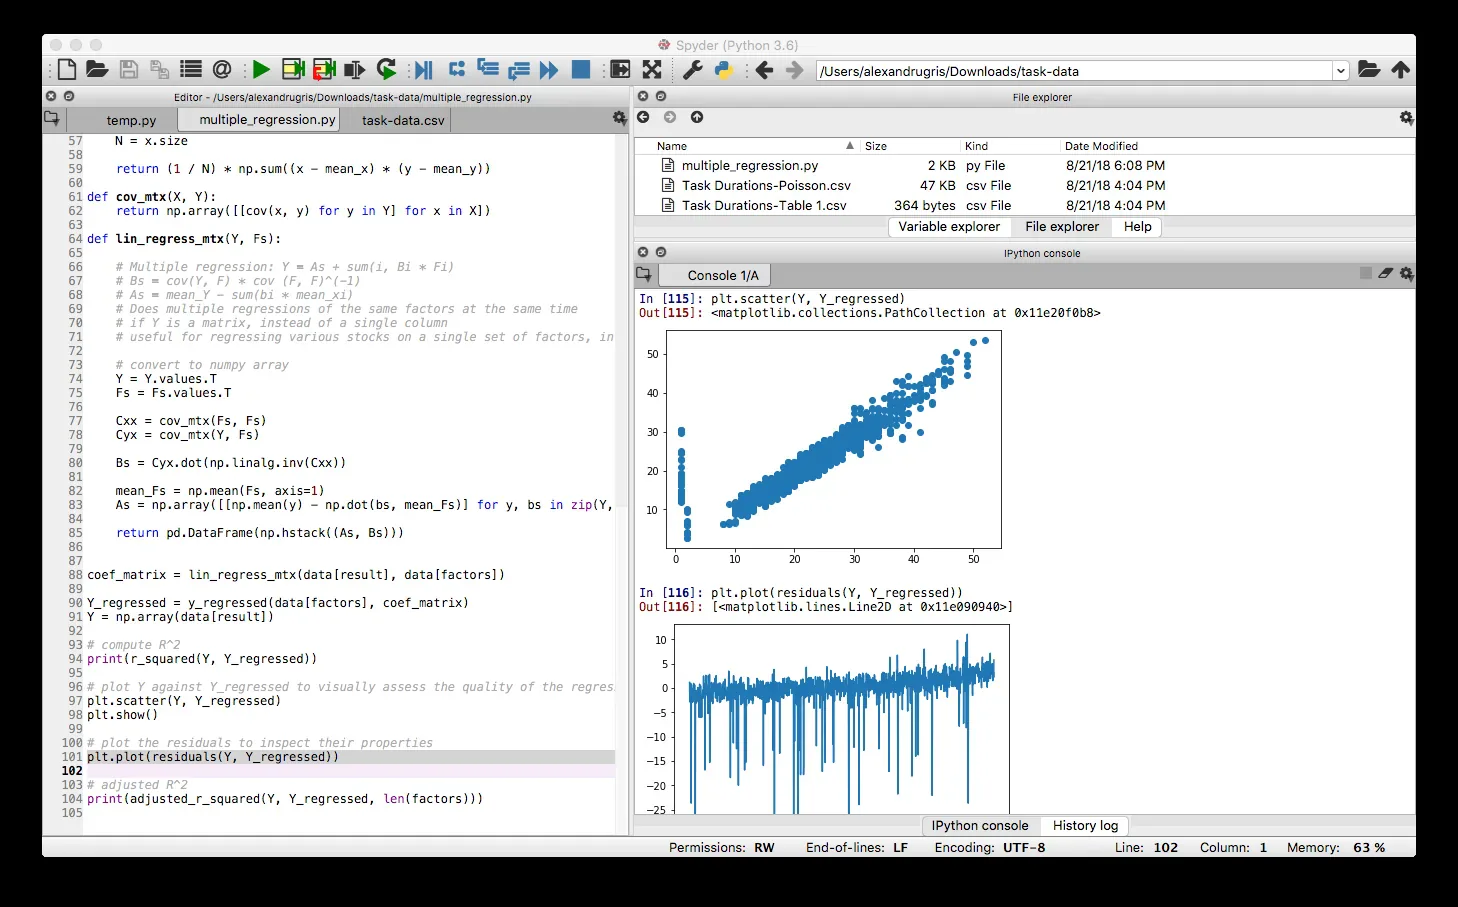
Task: Run the file with green play button
Action: [261, 70]
